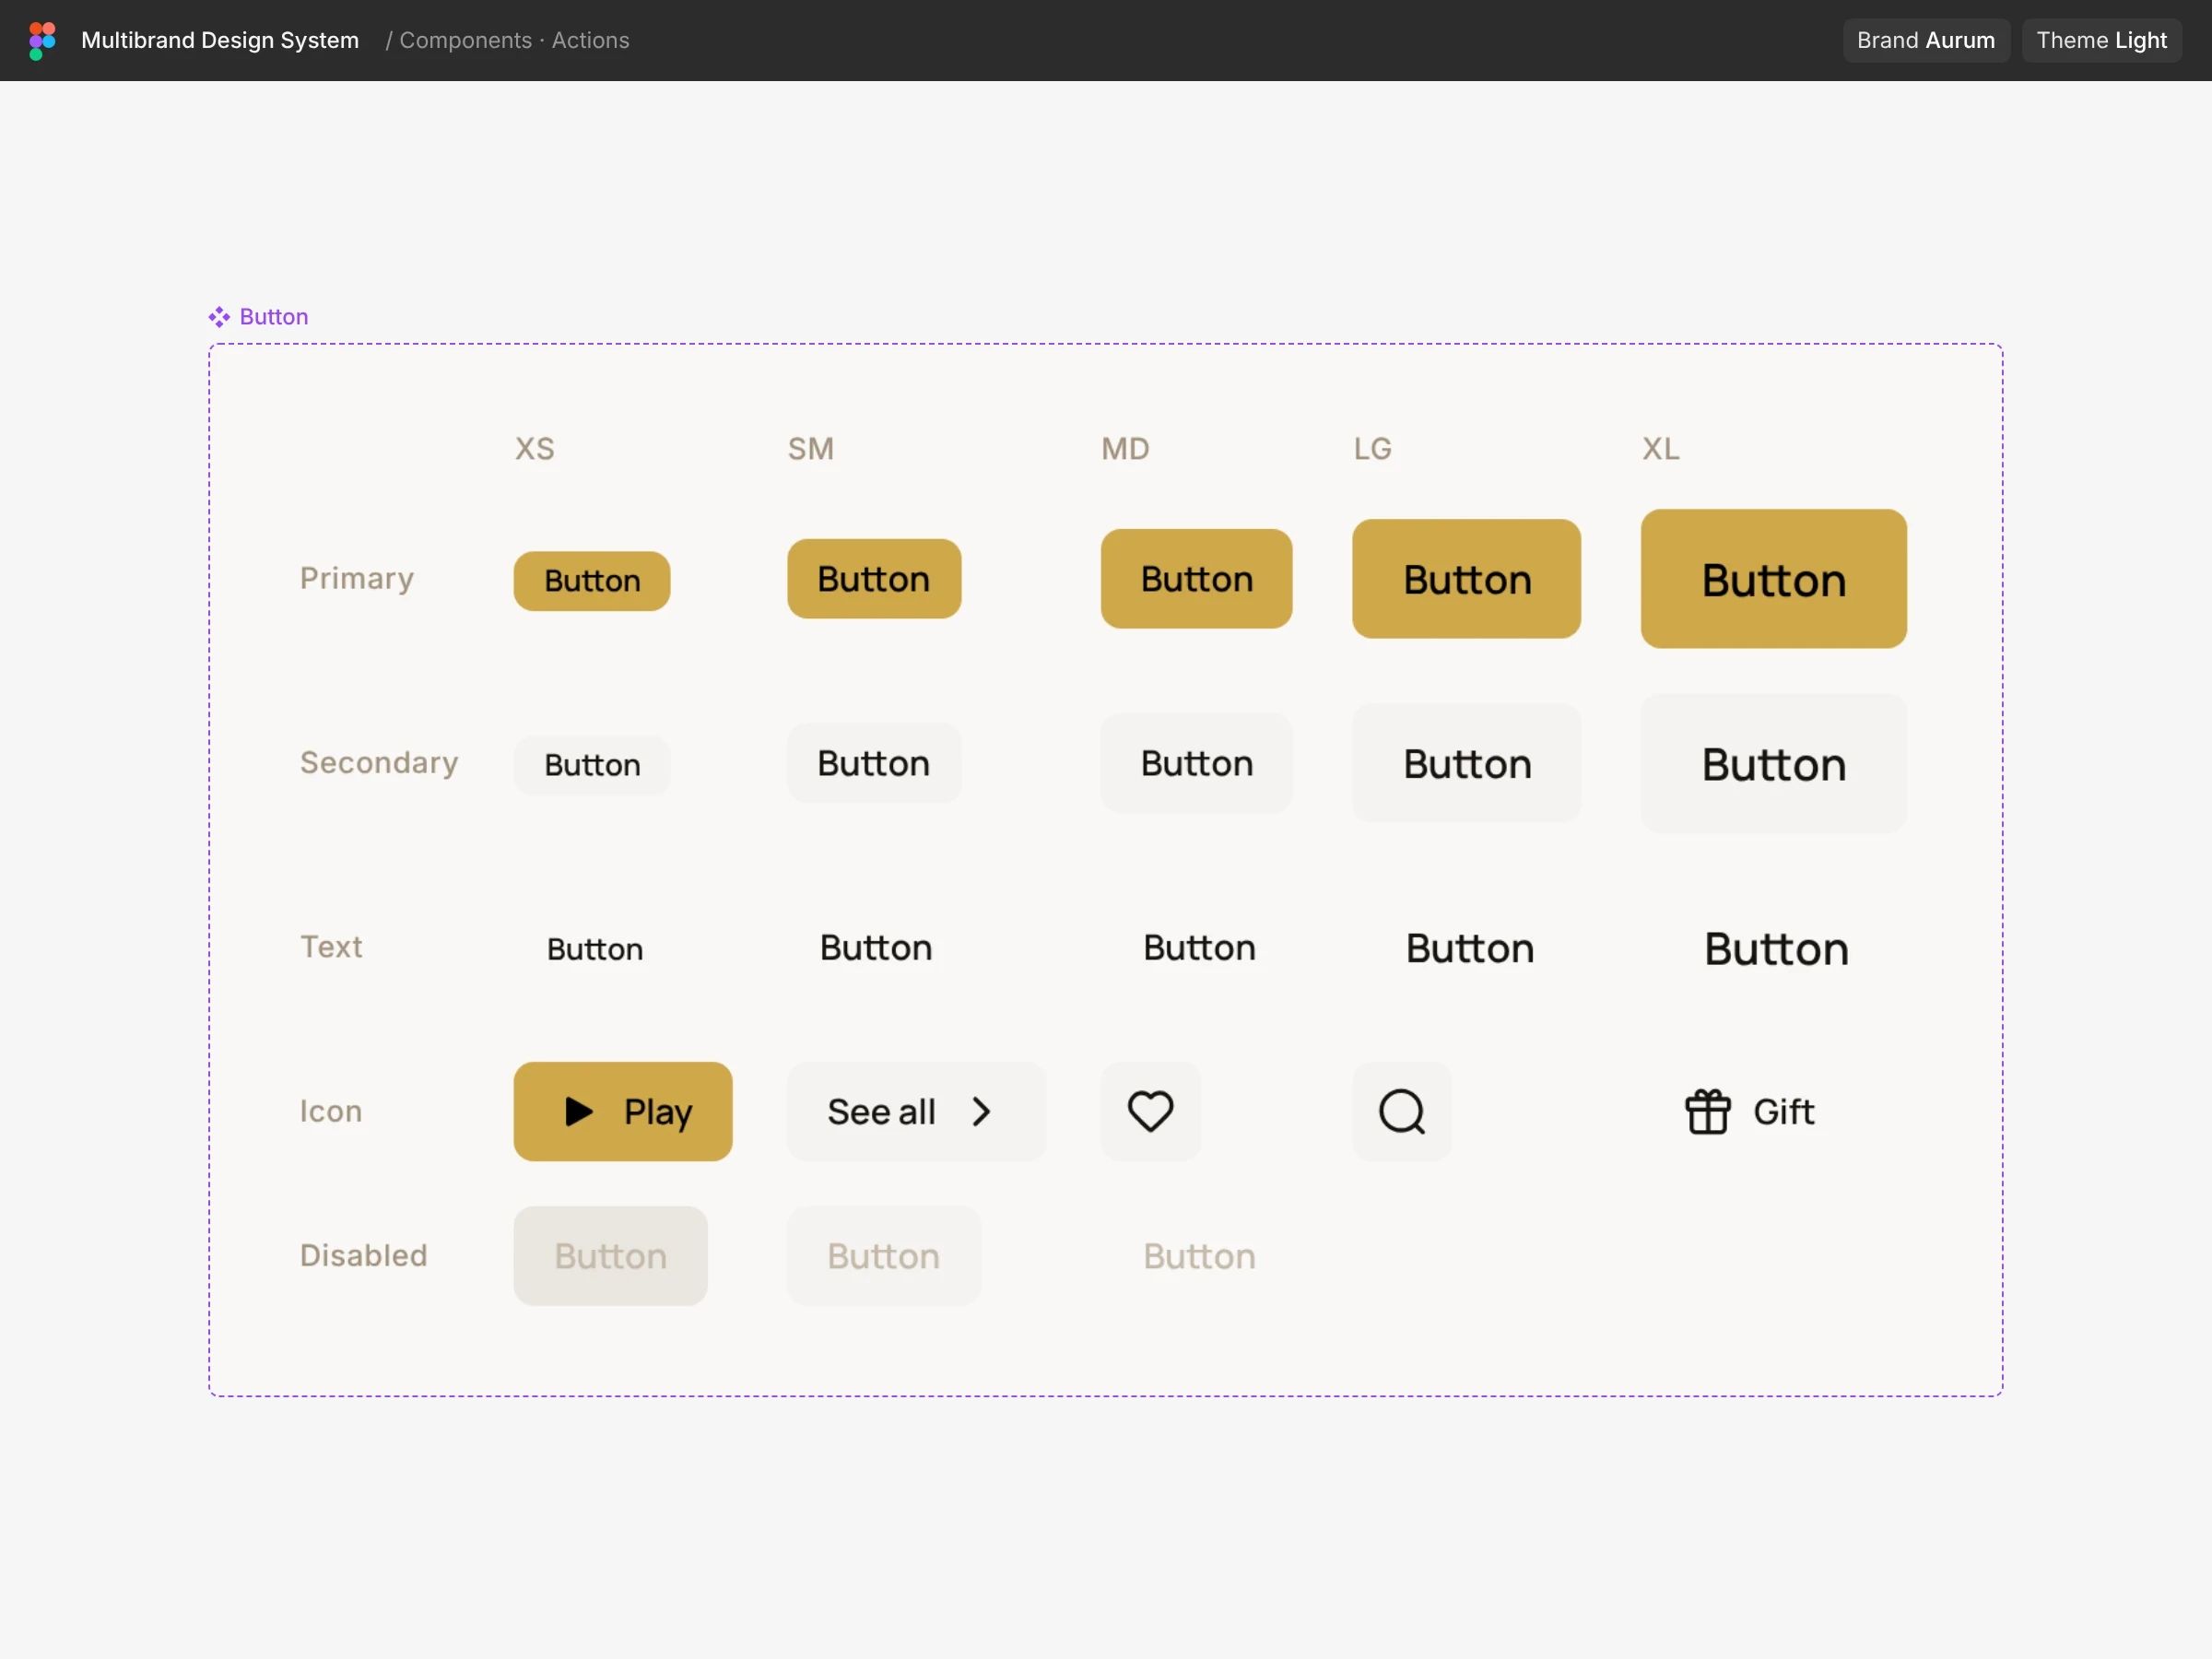This screenshot has height=1659, width=2212.
Task: Click the See all text
Action: coord(881,1111)
